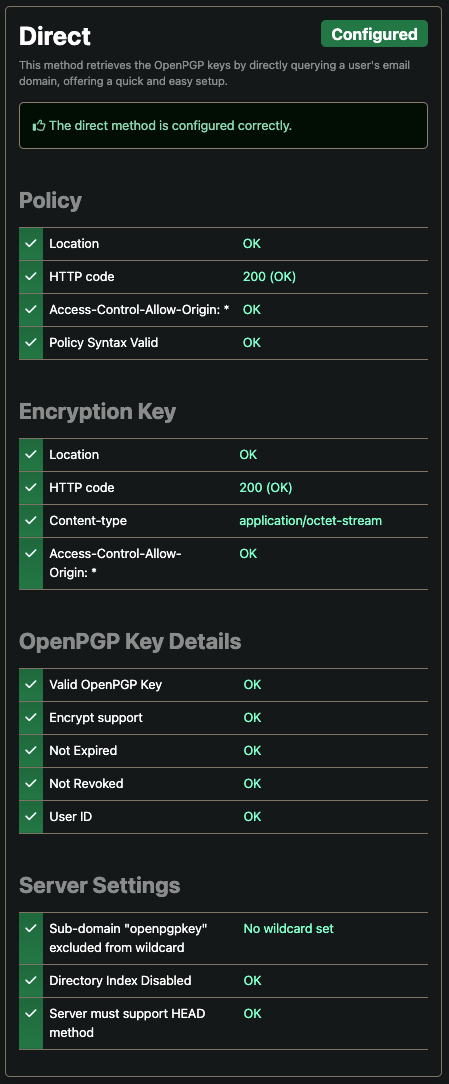Image resolution: width=449 pixels, height=1084 pixels.
Task: Click checkmark next to Directory Index Disabled
Action: click(x=30, y=980)
